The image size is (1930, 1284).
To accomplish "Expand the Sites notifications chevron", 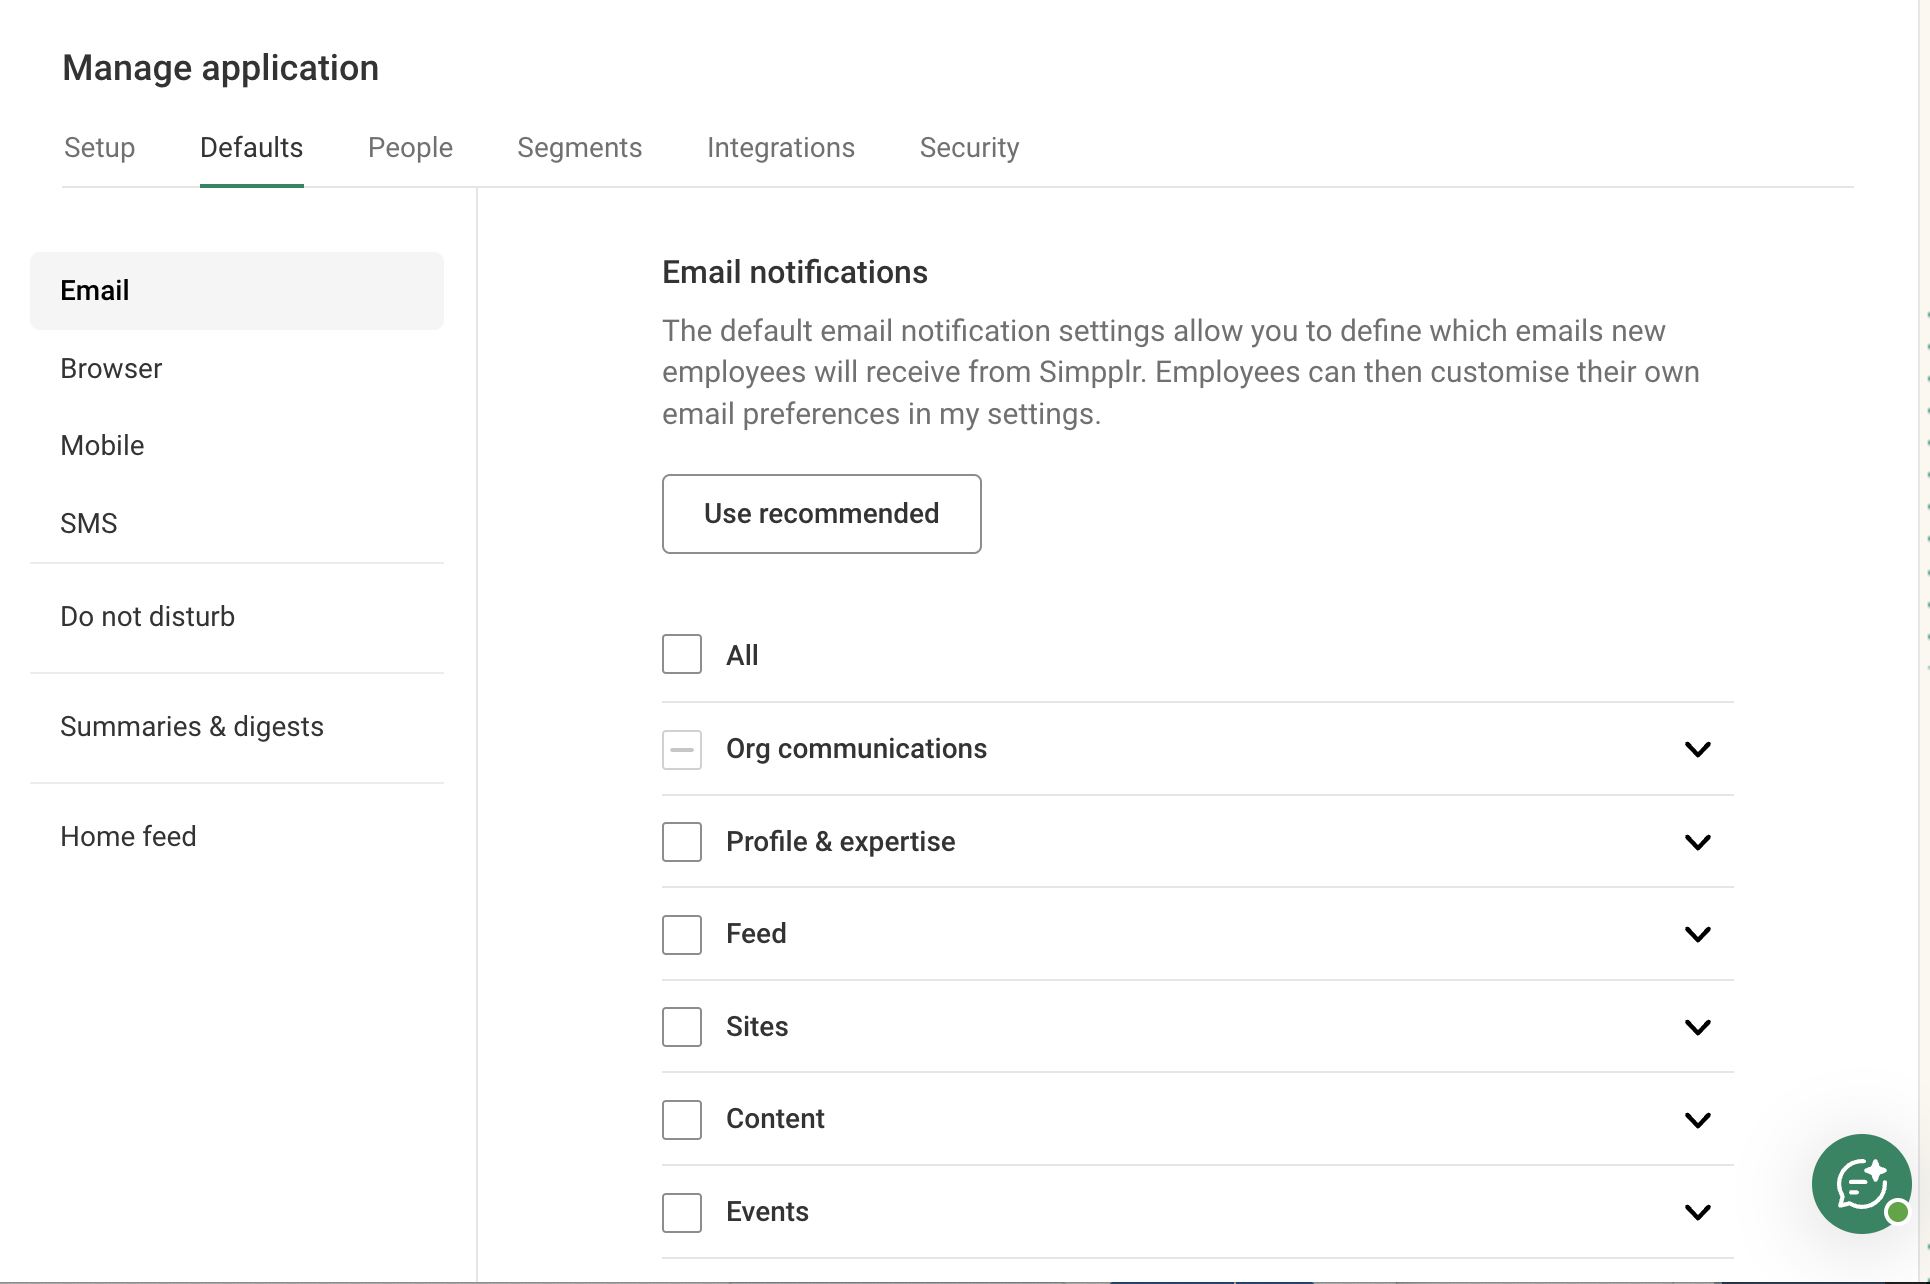I will [1697, 1027].
